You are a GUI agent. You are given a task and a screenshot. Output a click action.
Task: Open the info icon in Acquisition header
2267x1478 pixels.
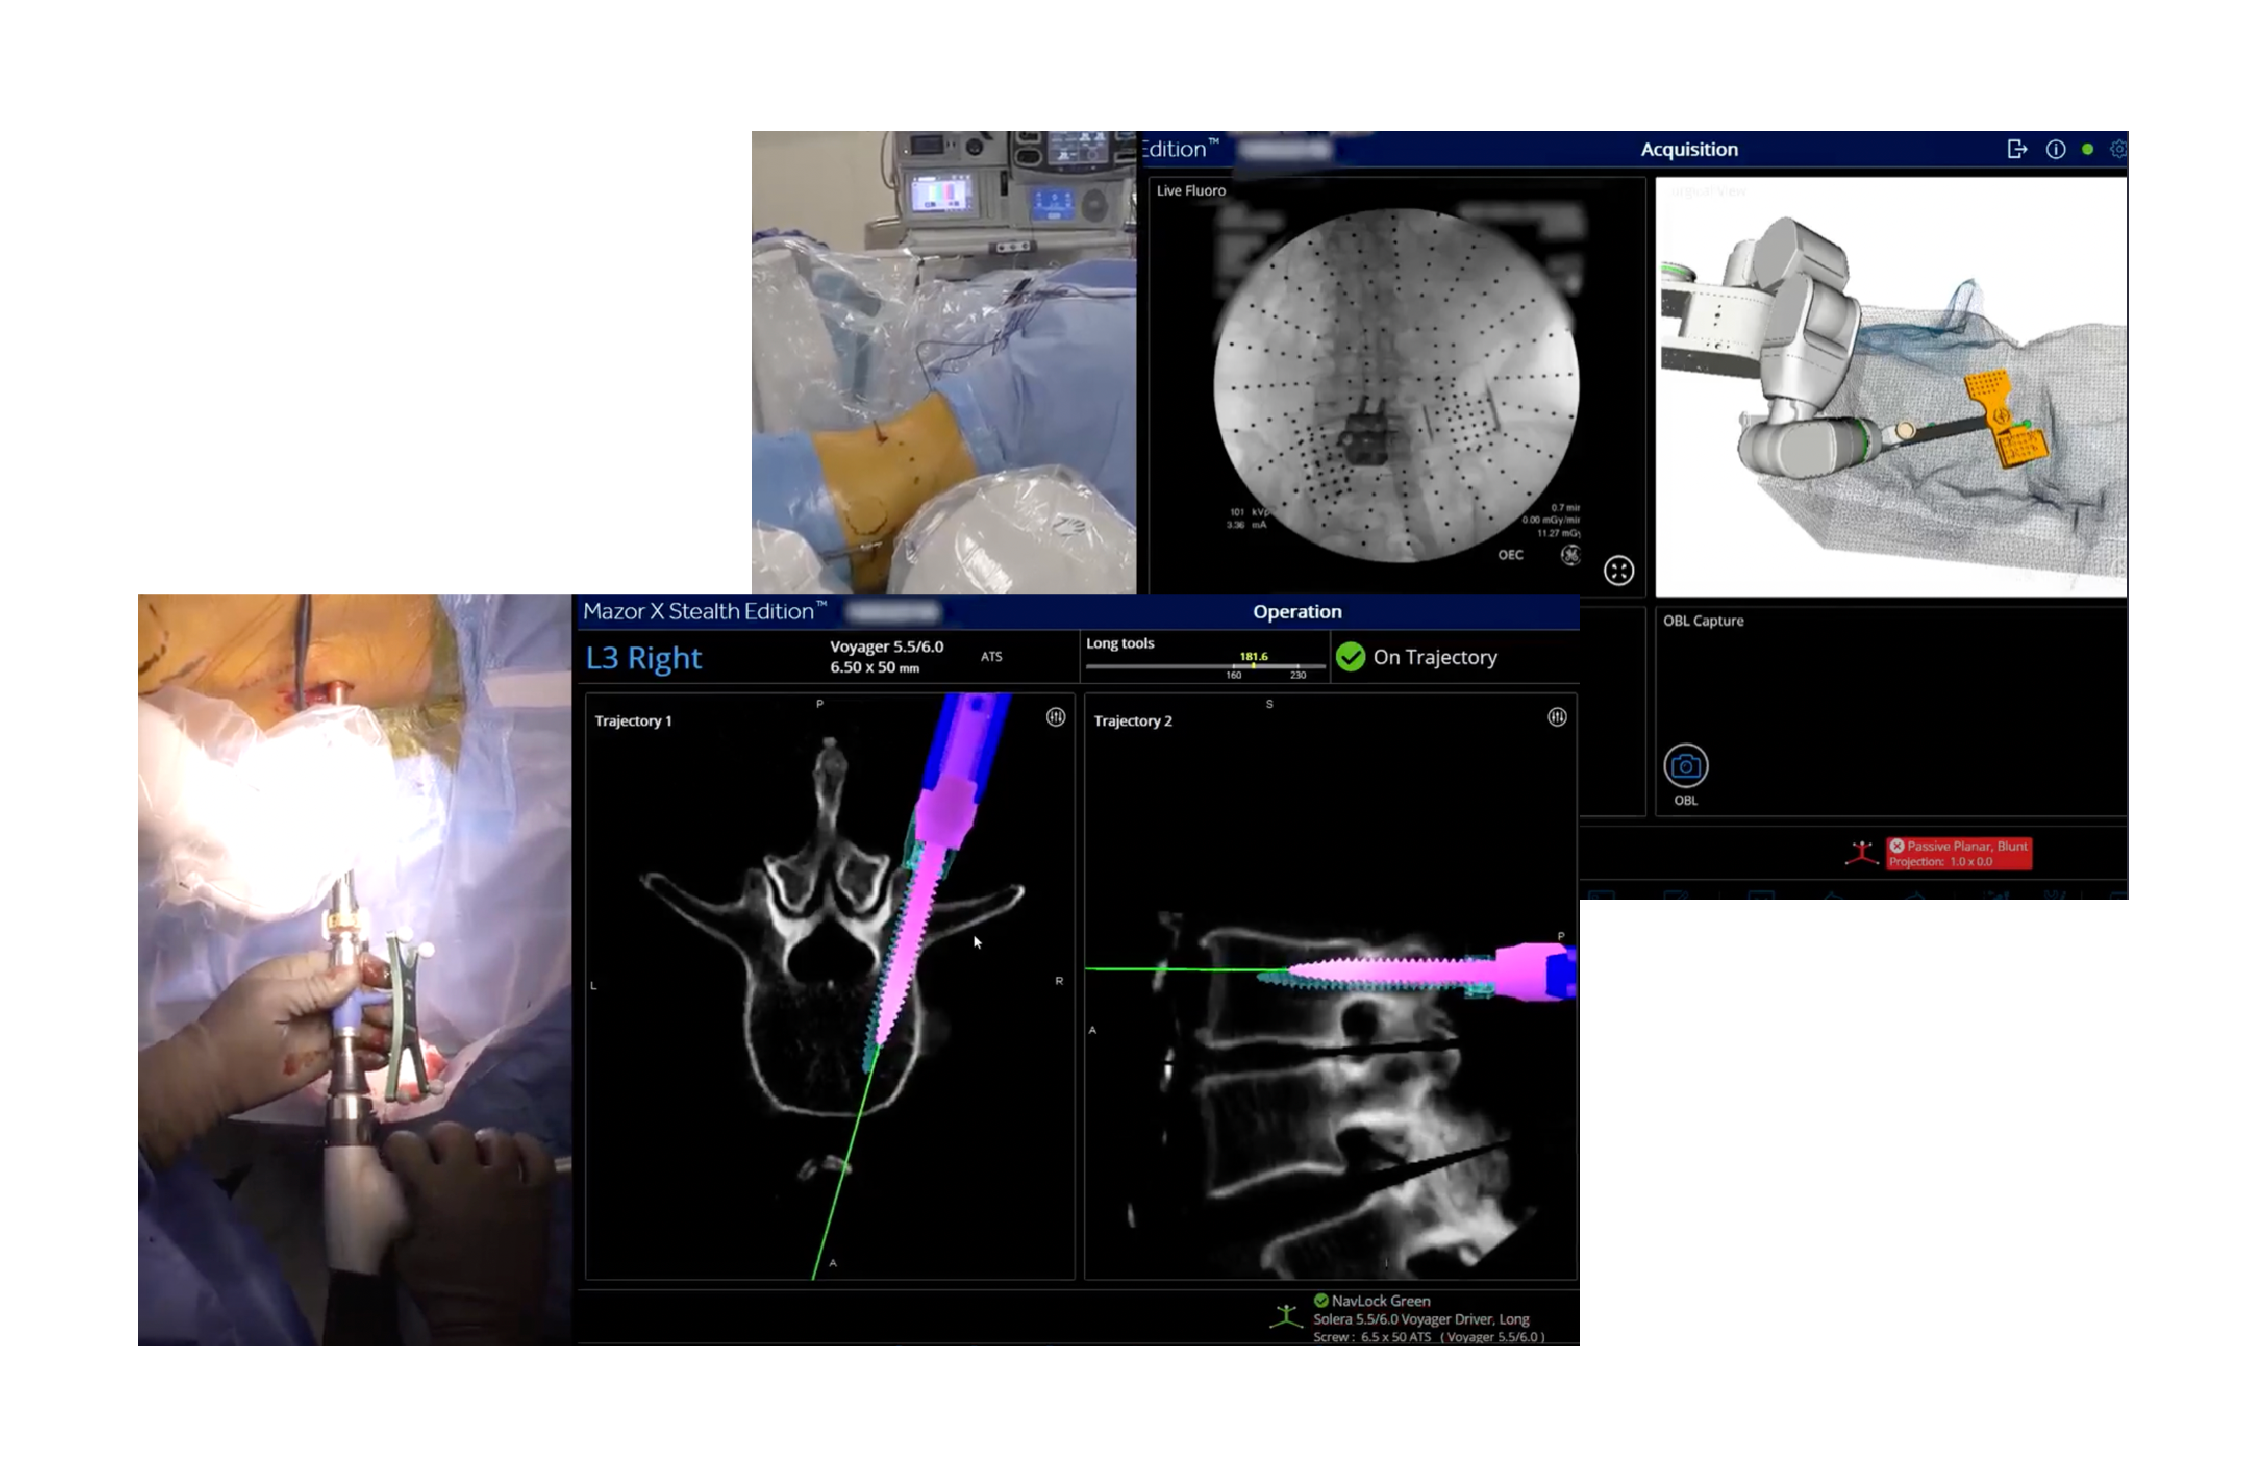click(x=2055, y=149)
